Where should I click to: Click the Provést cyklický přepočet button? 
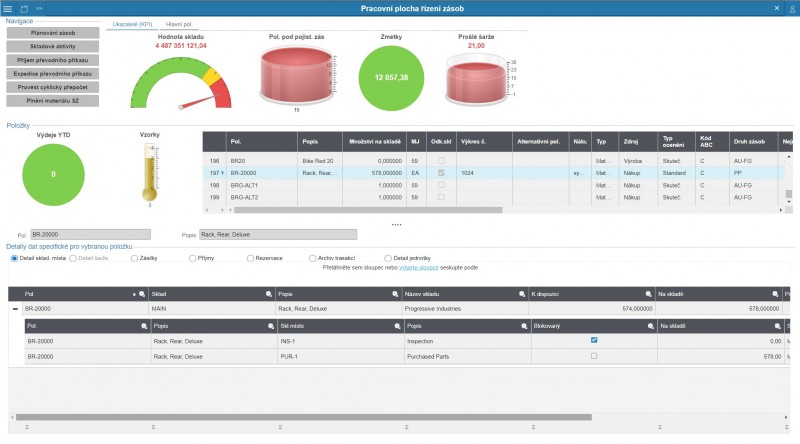(x=52, y=87)
